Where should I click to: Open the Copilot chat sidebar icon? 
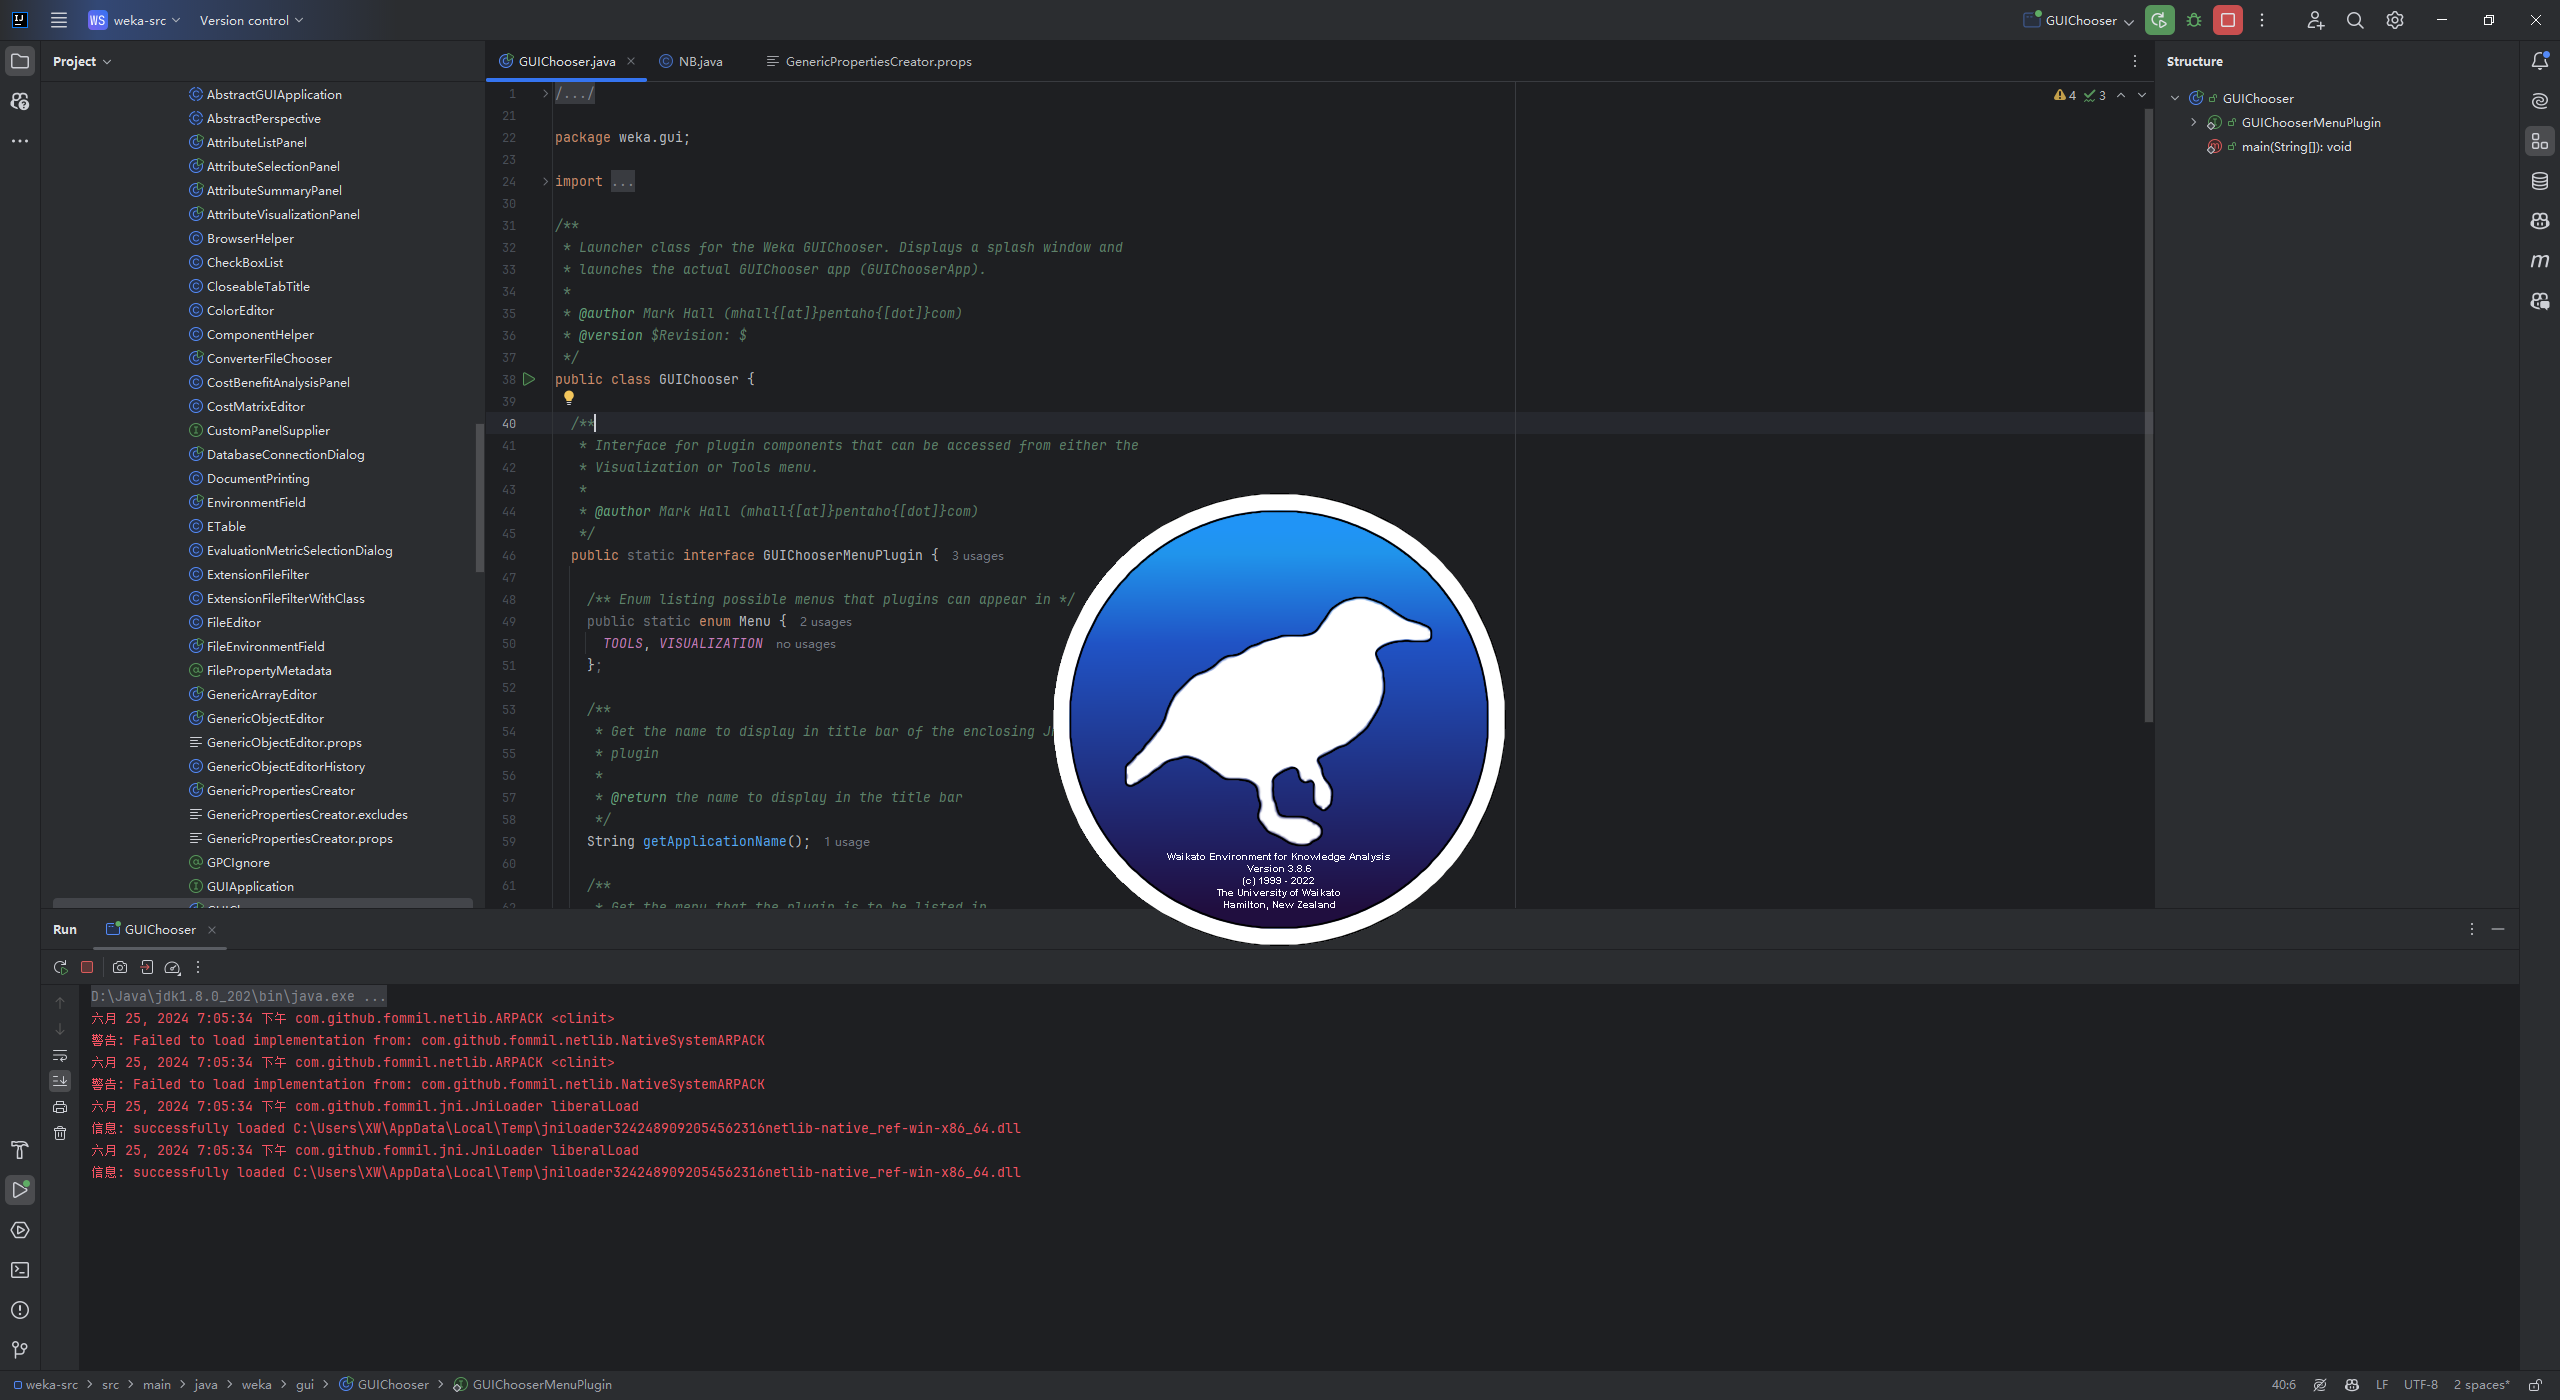[x=20, y=101]
